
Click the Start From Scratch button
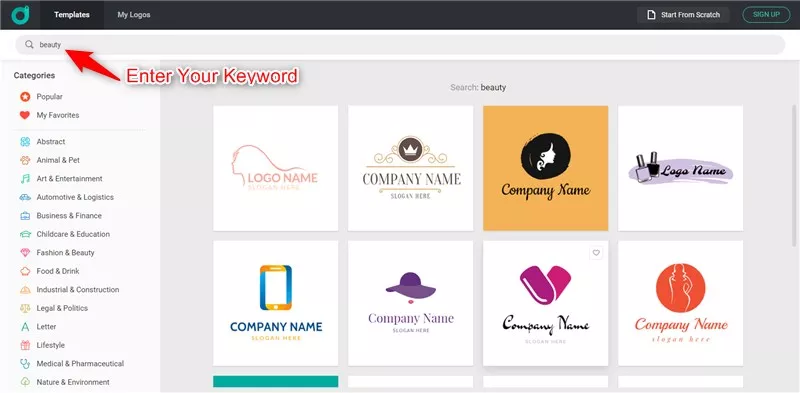pos(683,15)
